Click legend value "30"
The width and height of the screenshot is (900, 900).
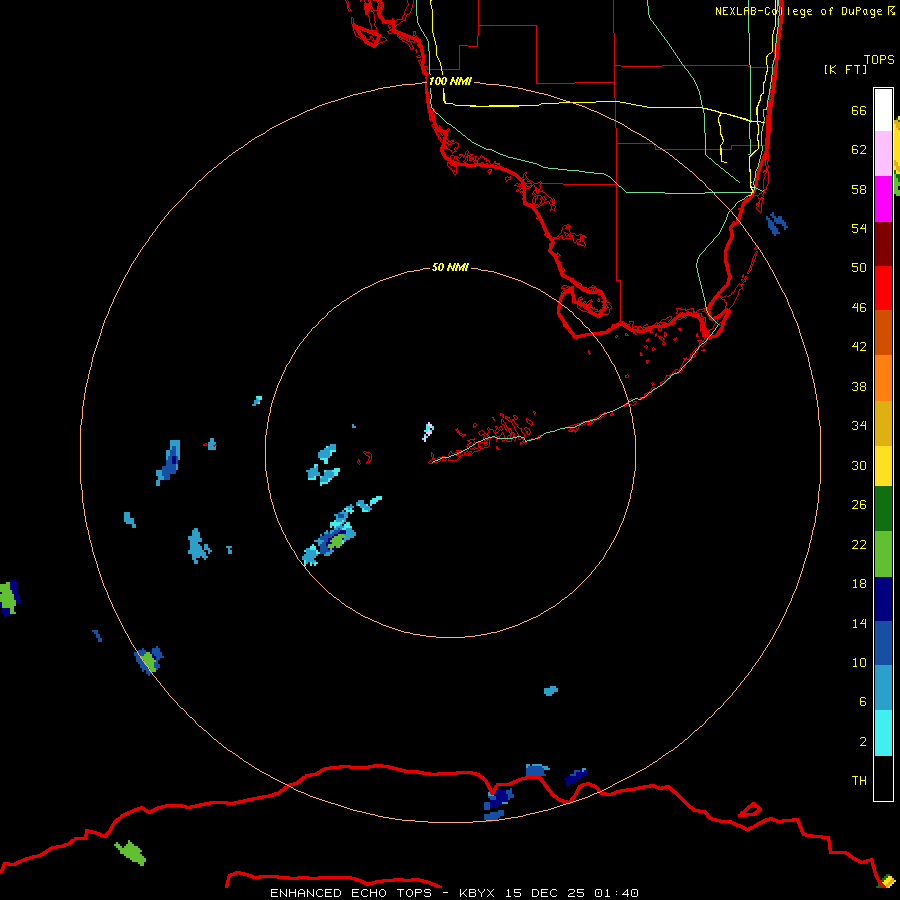pyautogui.click(x=859, y=465)
